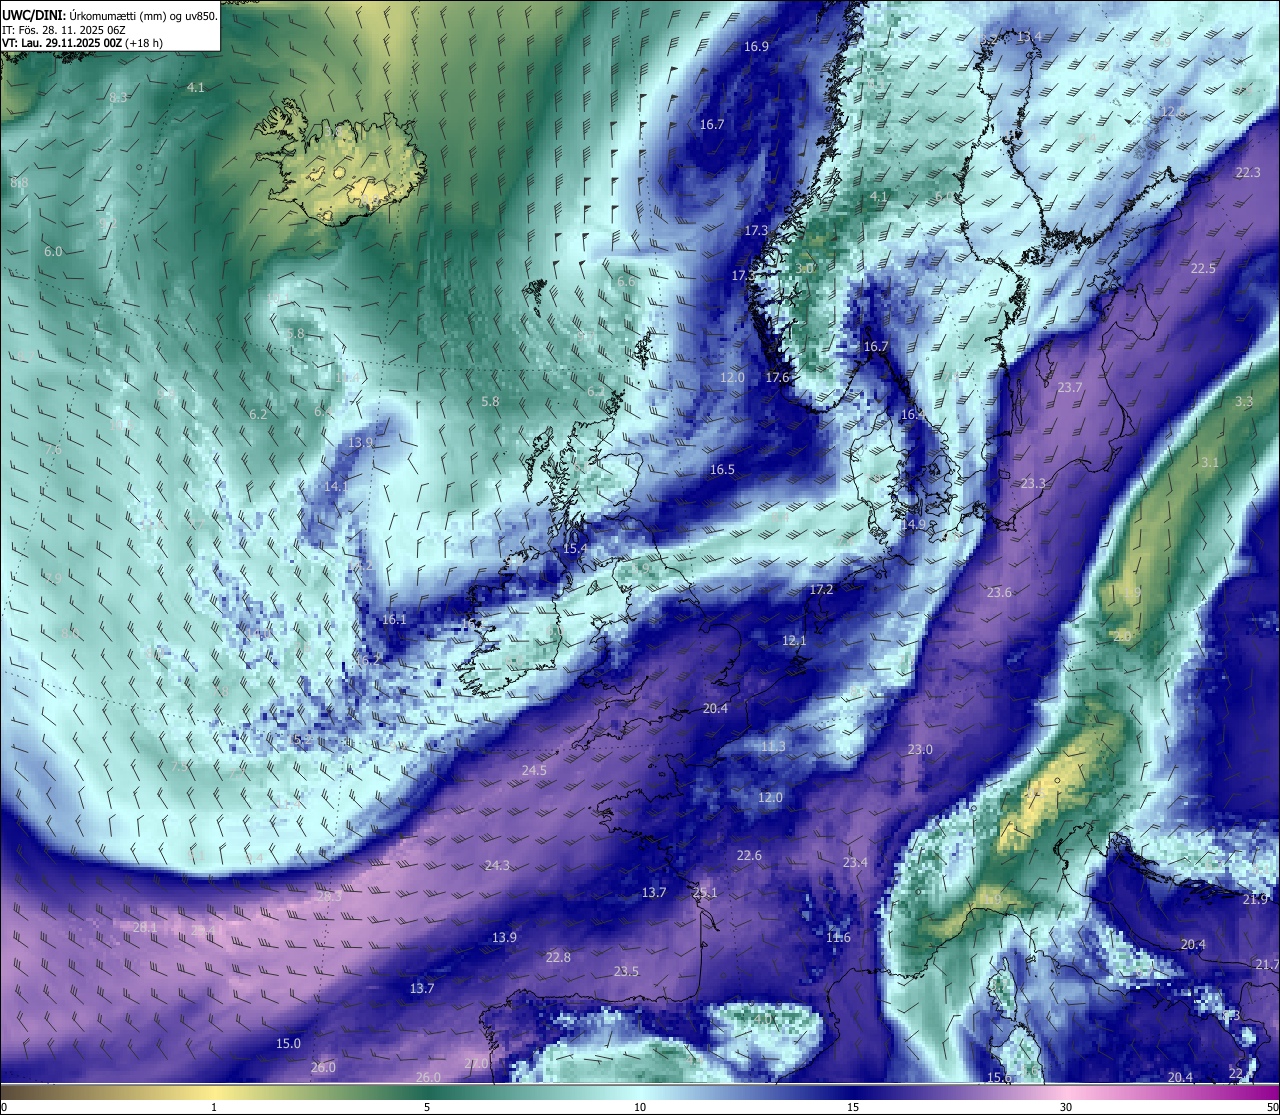Select the 6.0 value west of Iceland
This screenshot has width=1280, height=1115.
point(53,252)
